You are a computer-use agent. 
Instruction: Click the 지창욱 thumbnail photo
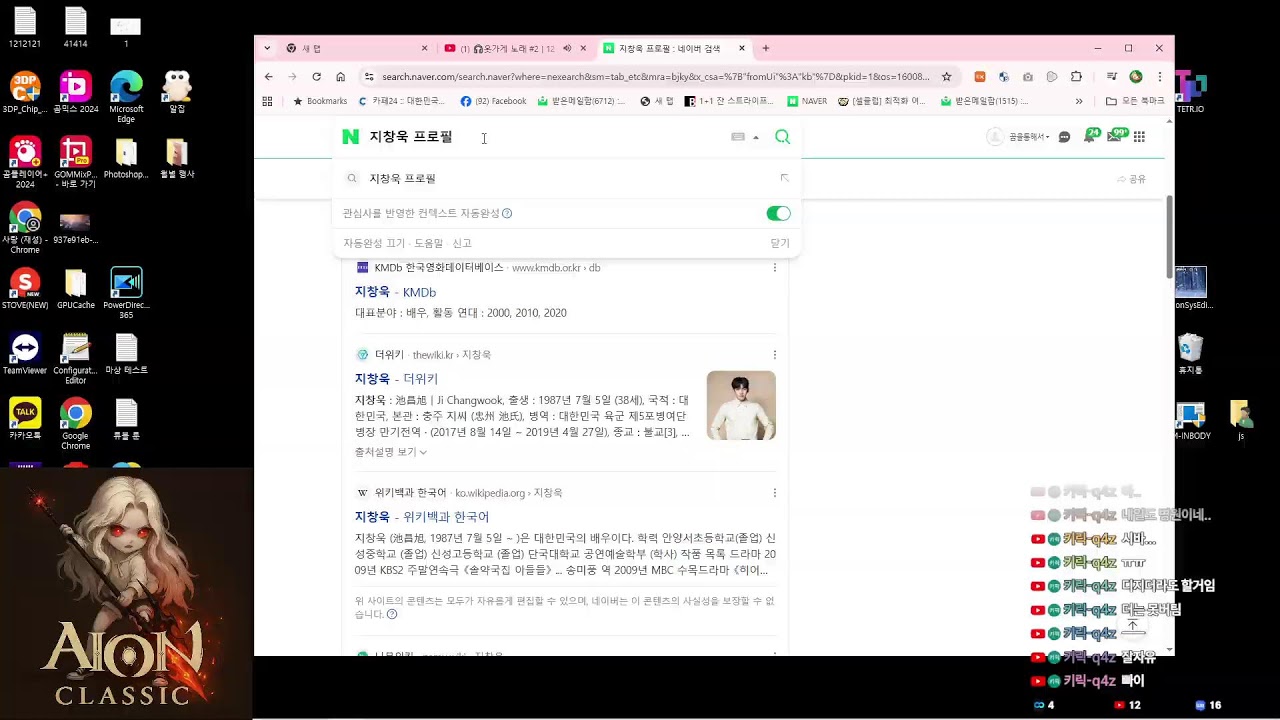(741, 405)
